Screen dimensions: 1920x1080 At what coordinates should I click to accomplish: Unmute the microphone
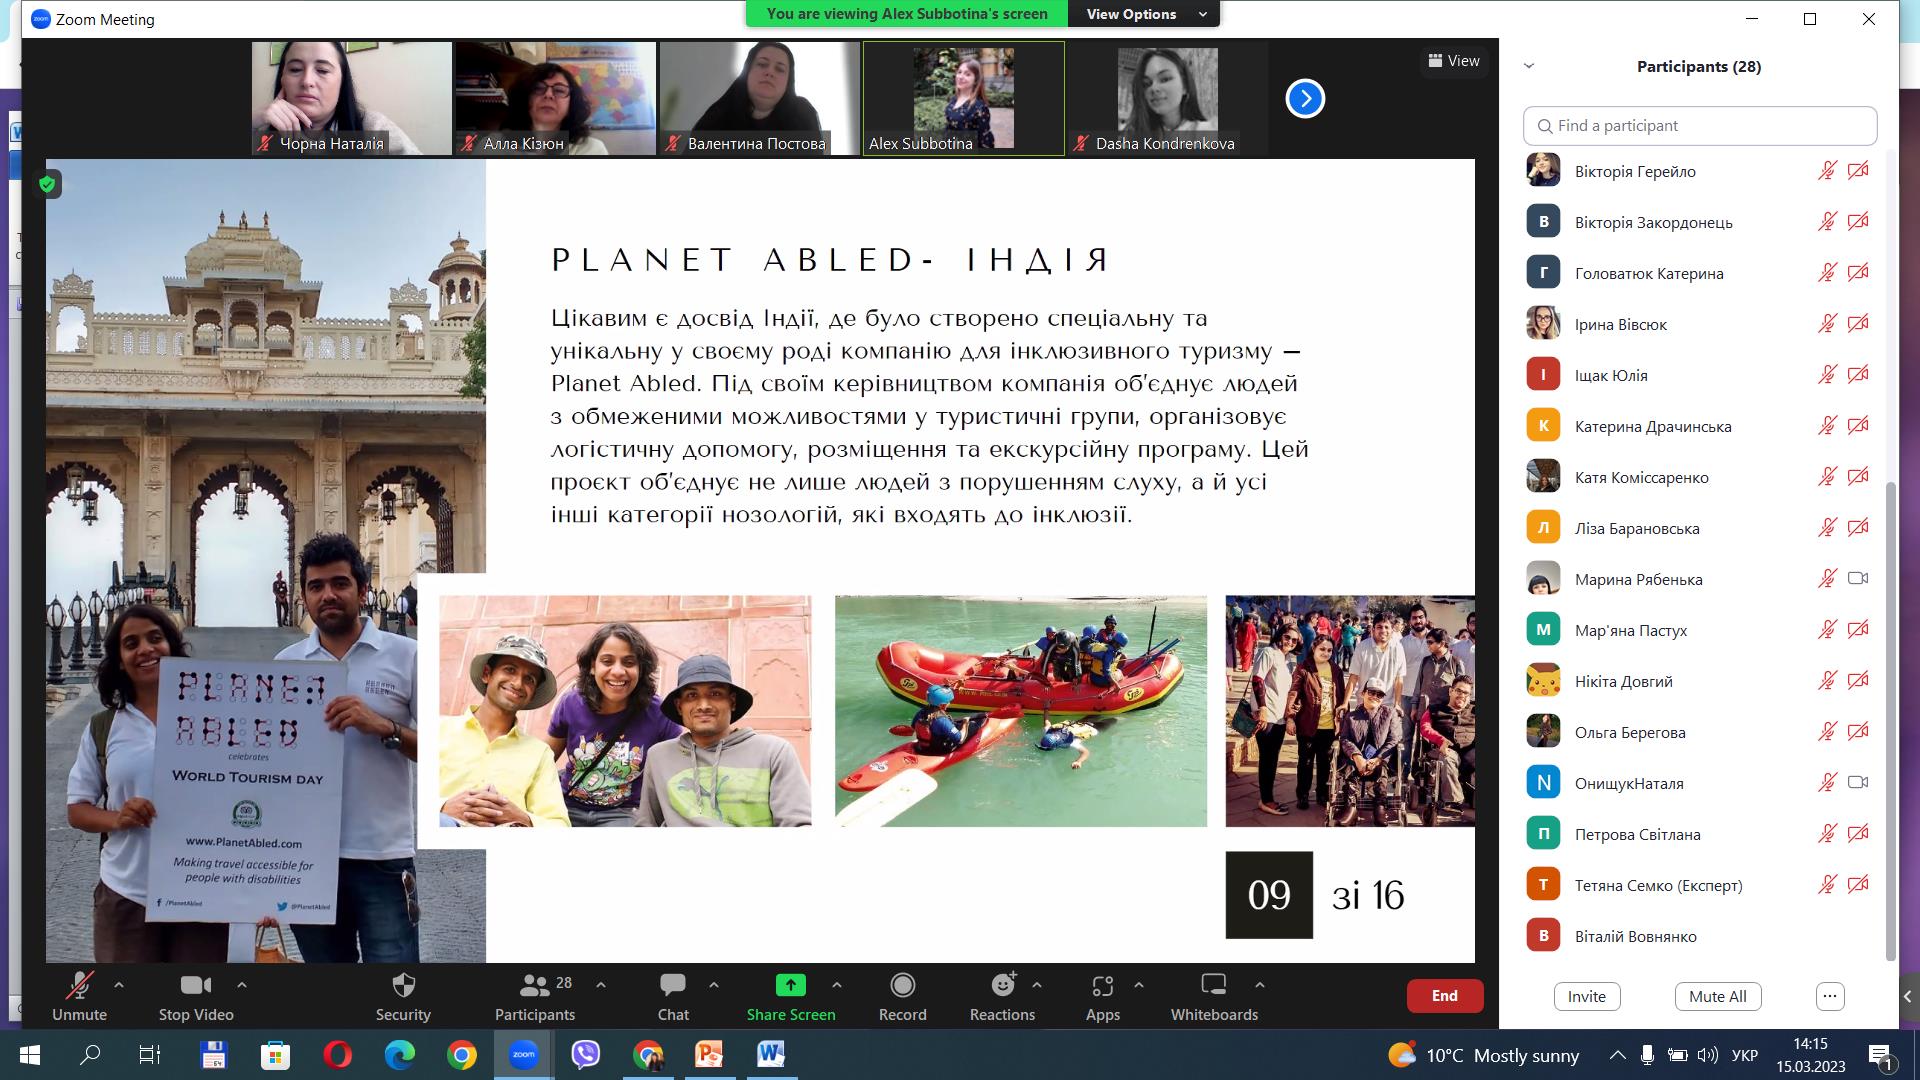pyautogui.click(x=79, y=986)
